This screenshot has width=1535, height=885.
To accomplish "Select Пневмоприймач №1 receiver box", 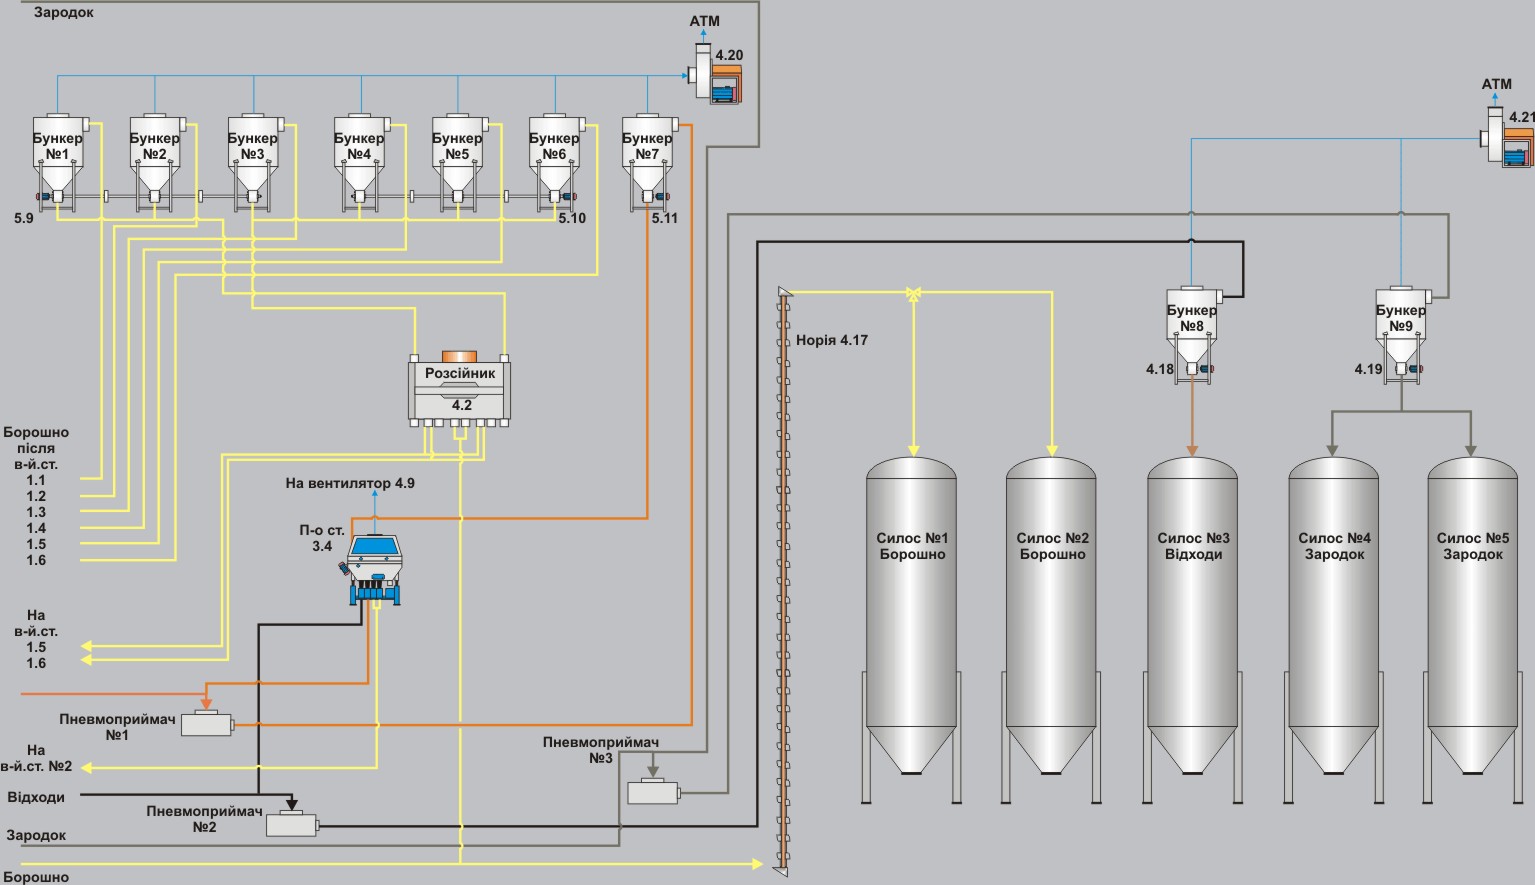I will [207, 723].
